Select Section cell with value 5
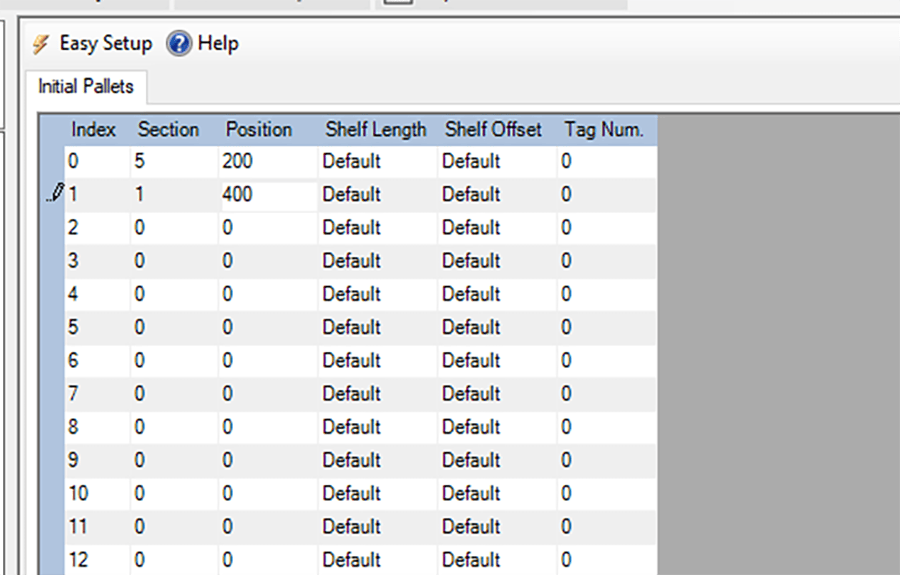900x575 pixels. pyautogui.click(x=174, y=161)
